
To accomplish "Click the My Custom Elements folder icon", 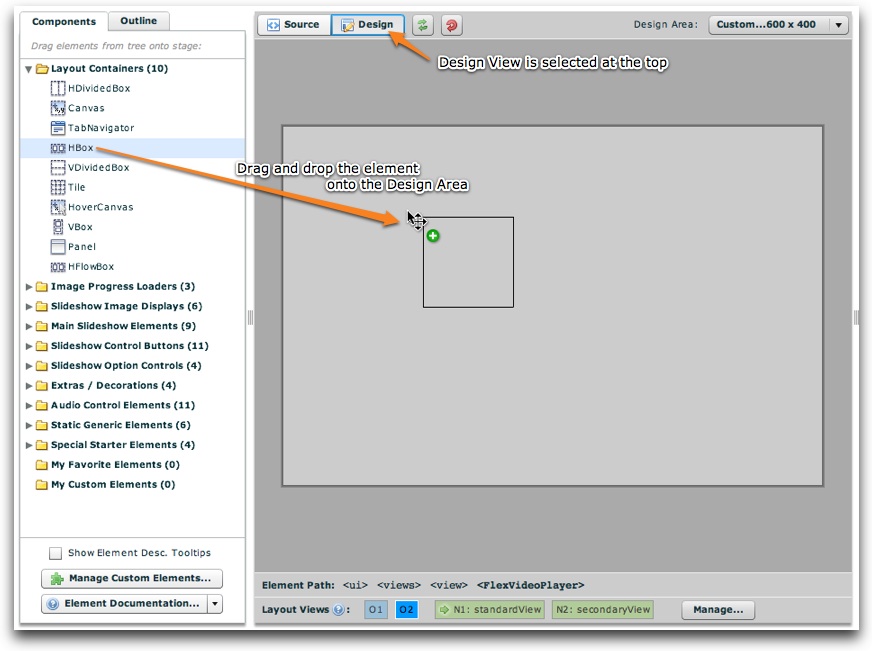I will [x=42, y=485].
